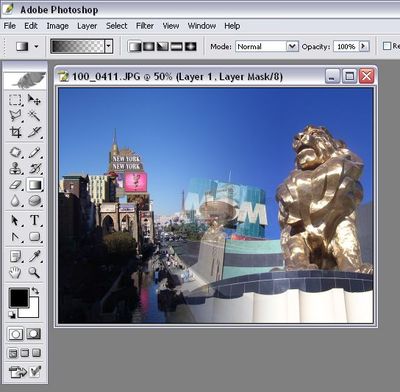Open the Opacity slider arrow
This screenshot has width=400, height=392.
[364, 46]
